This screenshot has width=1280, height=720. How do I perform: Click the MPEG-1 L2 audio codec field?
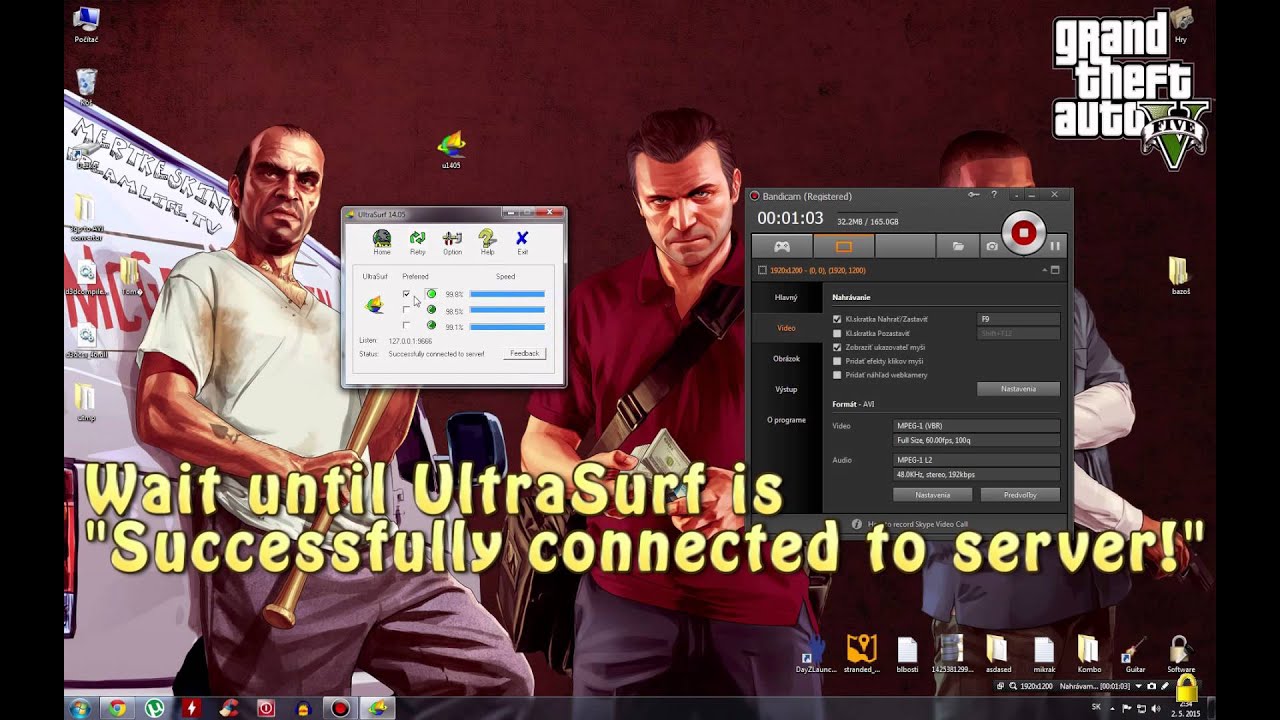pyautogui.click(x=976, y=460)
